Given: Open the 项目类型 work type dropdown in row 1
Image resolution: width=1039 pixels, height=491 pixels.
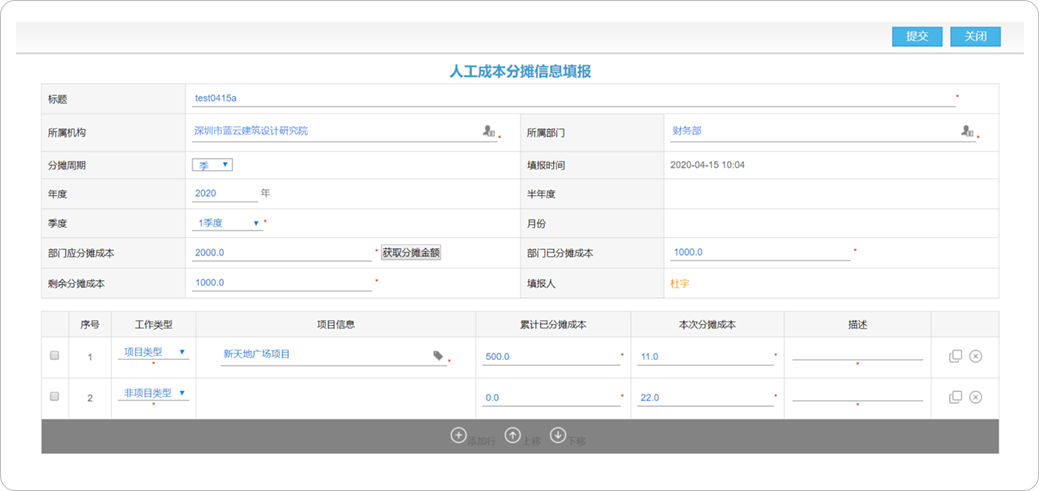Looking at the screenshot, I should coord(153,352).
